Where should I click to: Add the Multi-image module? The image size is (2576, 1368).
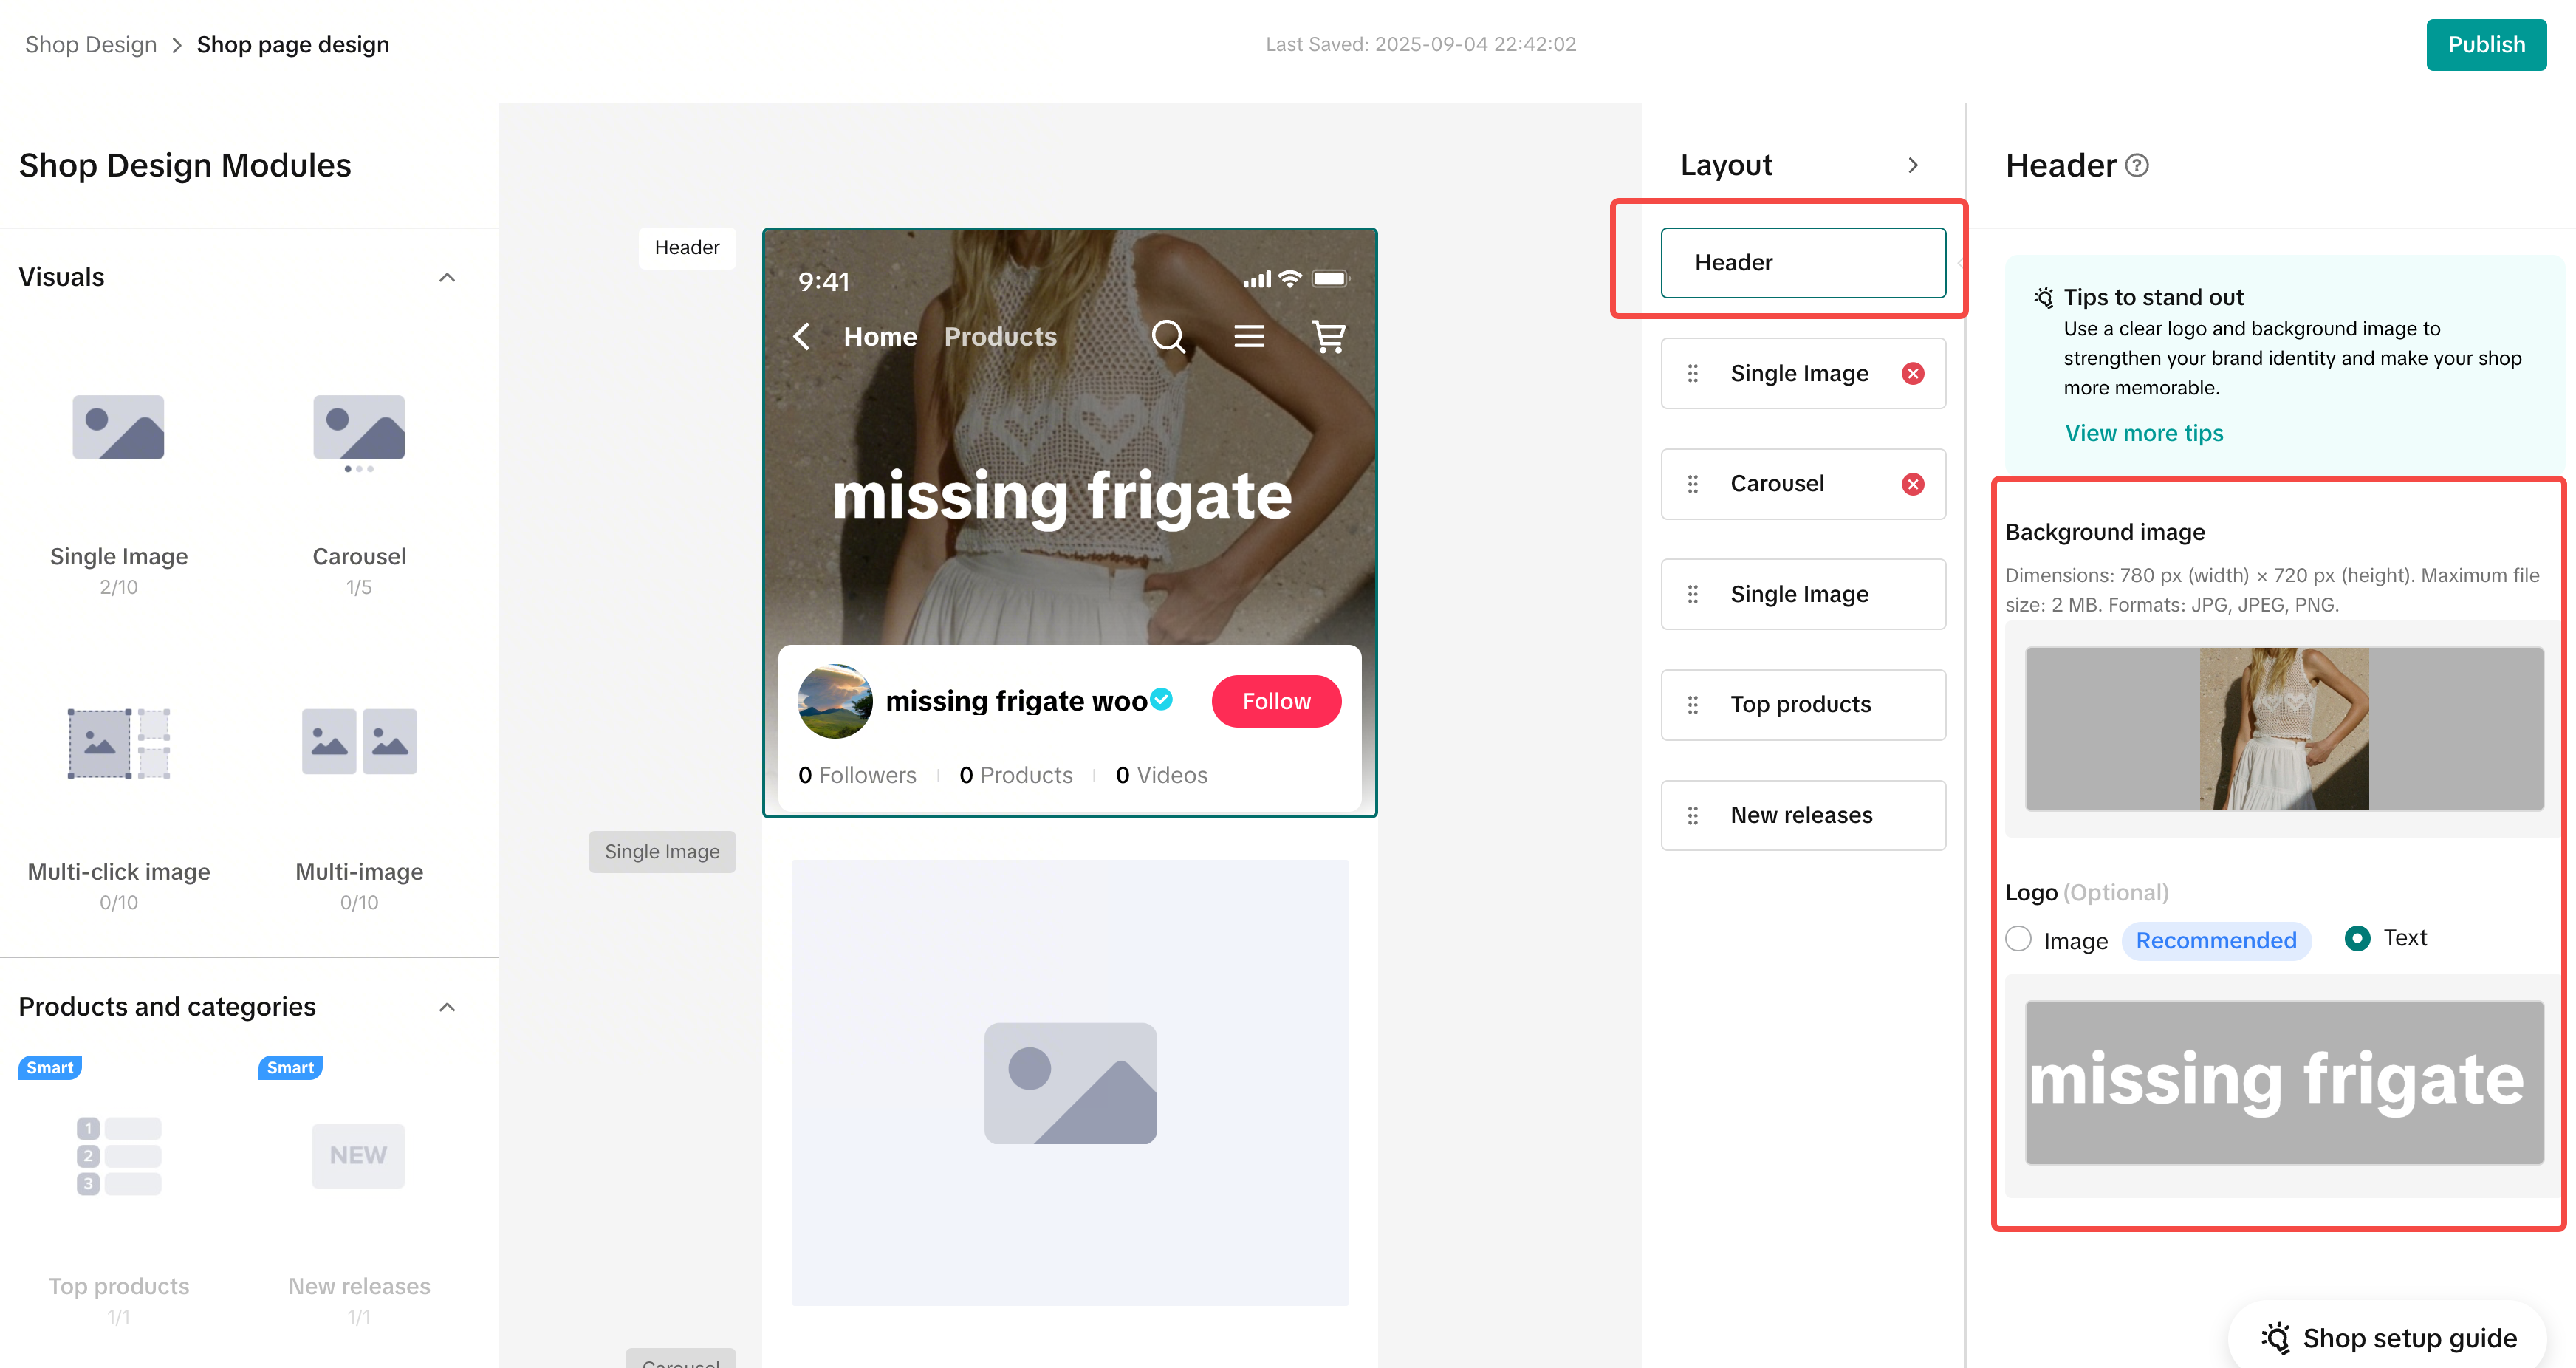(x=359, y=742)
